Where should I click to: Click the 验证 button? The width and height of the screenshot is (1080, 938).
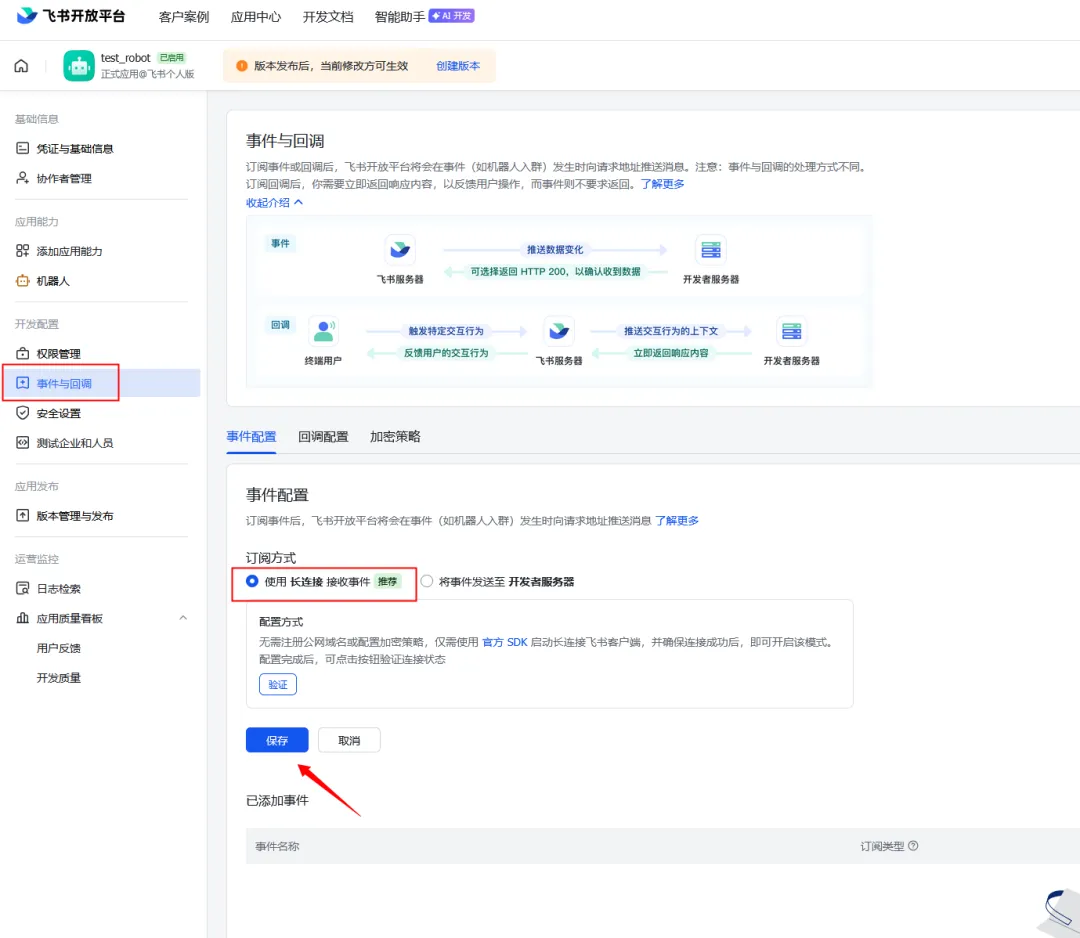pyautogui.click(x=278, y=685)
